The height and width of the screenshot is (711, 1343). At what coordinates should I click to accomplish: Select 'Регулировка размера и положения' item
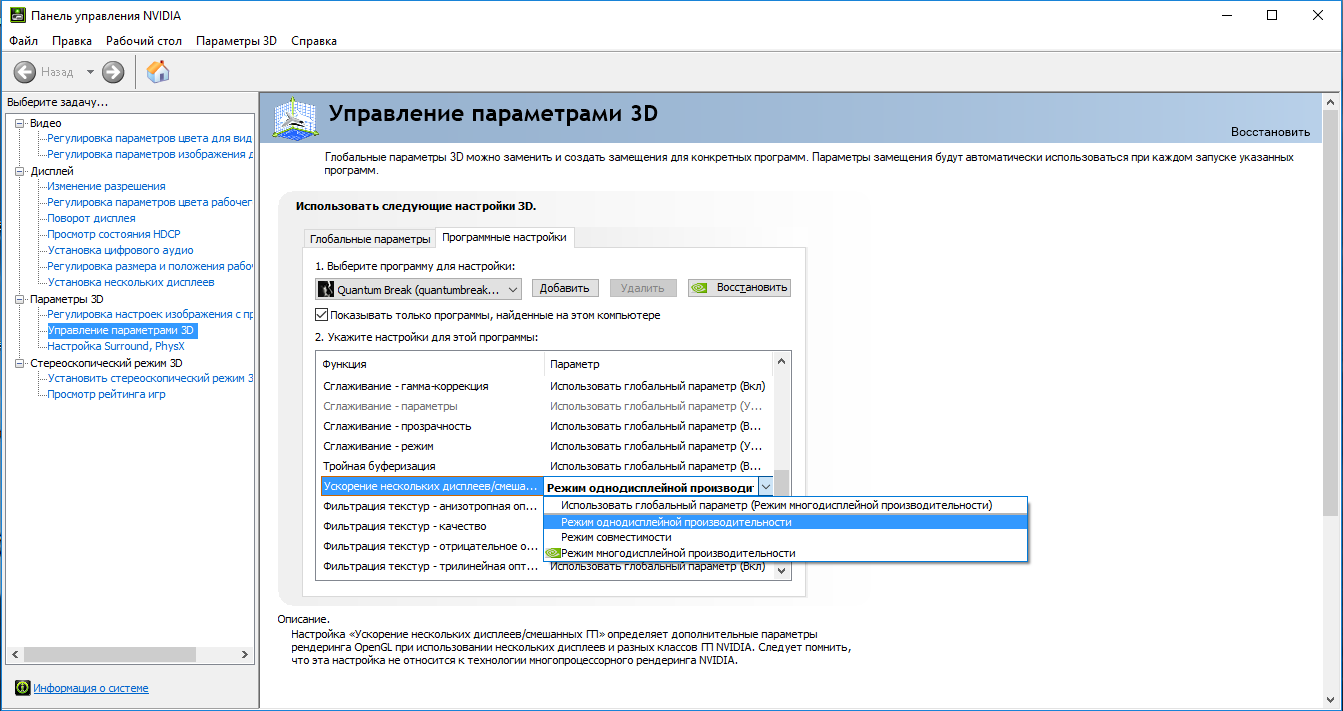(149, 266)
